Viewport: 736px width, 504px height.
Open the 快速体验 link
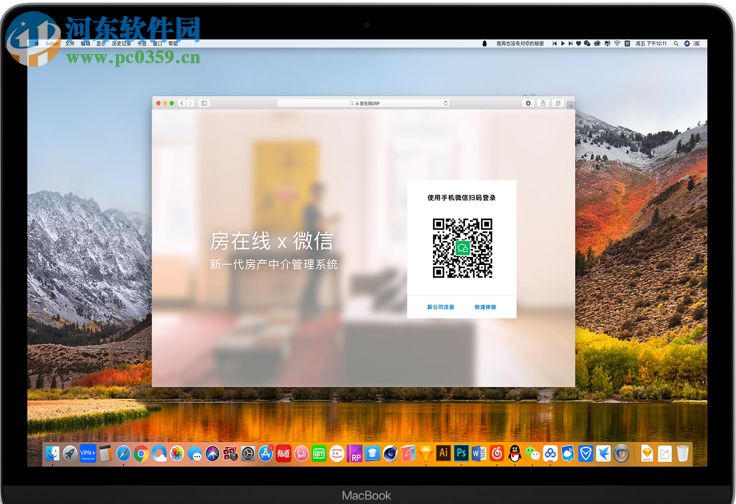point(485,307)
